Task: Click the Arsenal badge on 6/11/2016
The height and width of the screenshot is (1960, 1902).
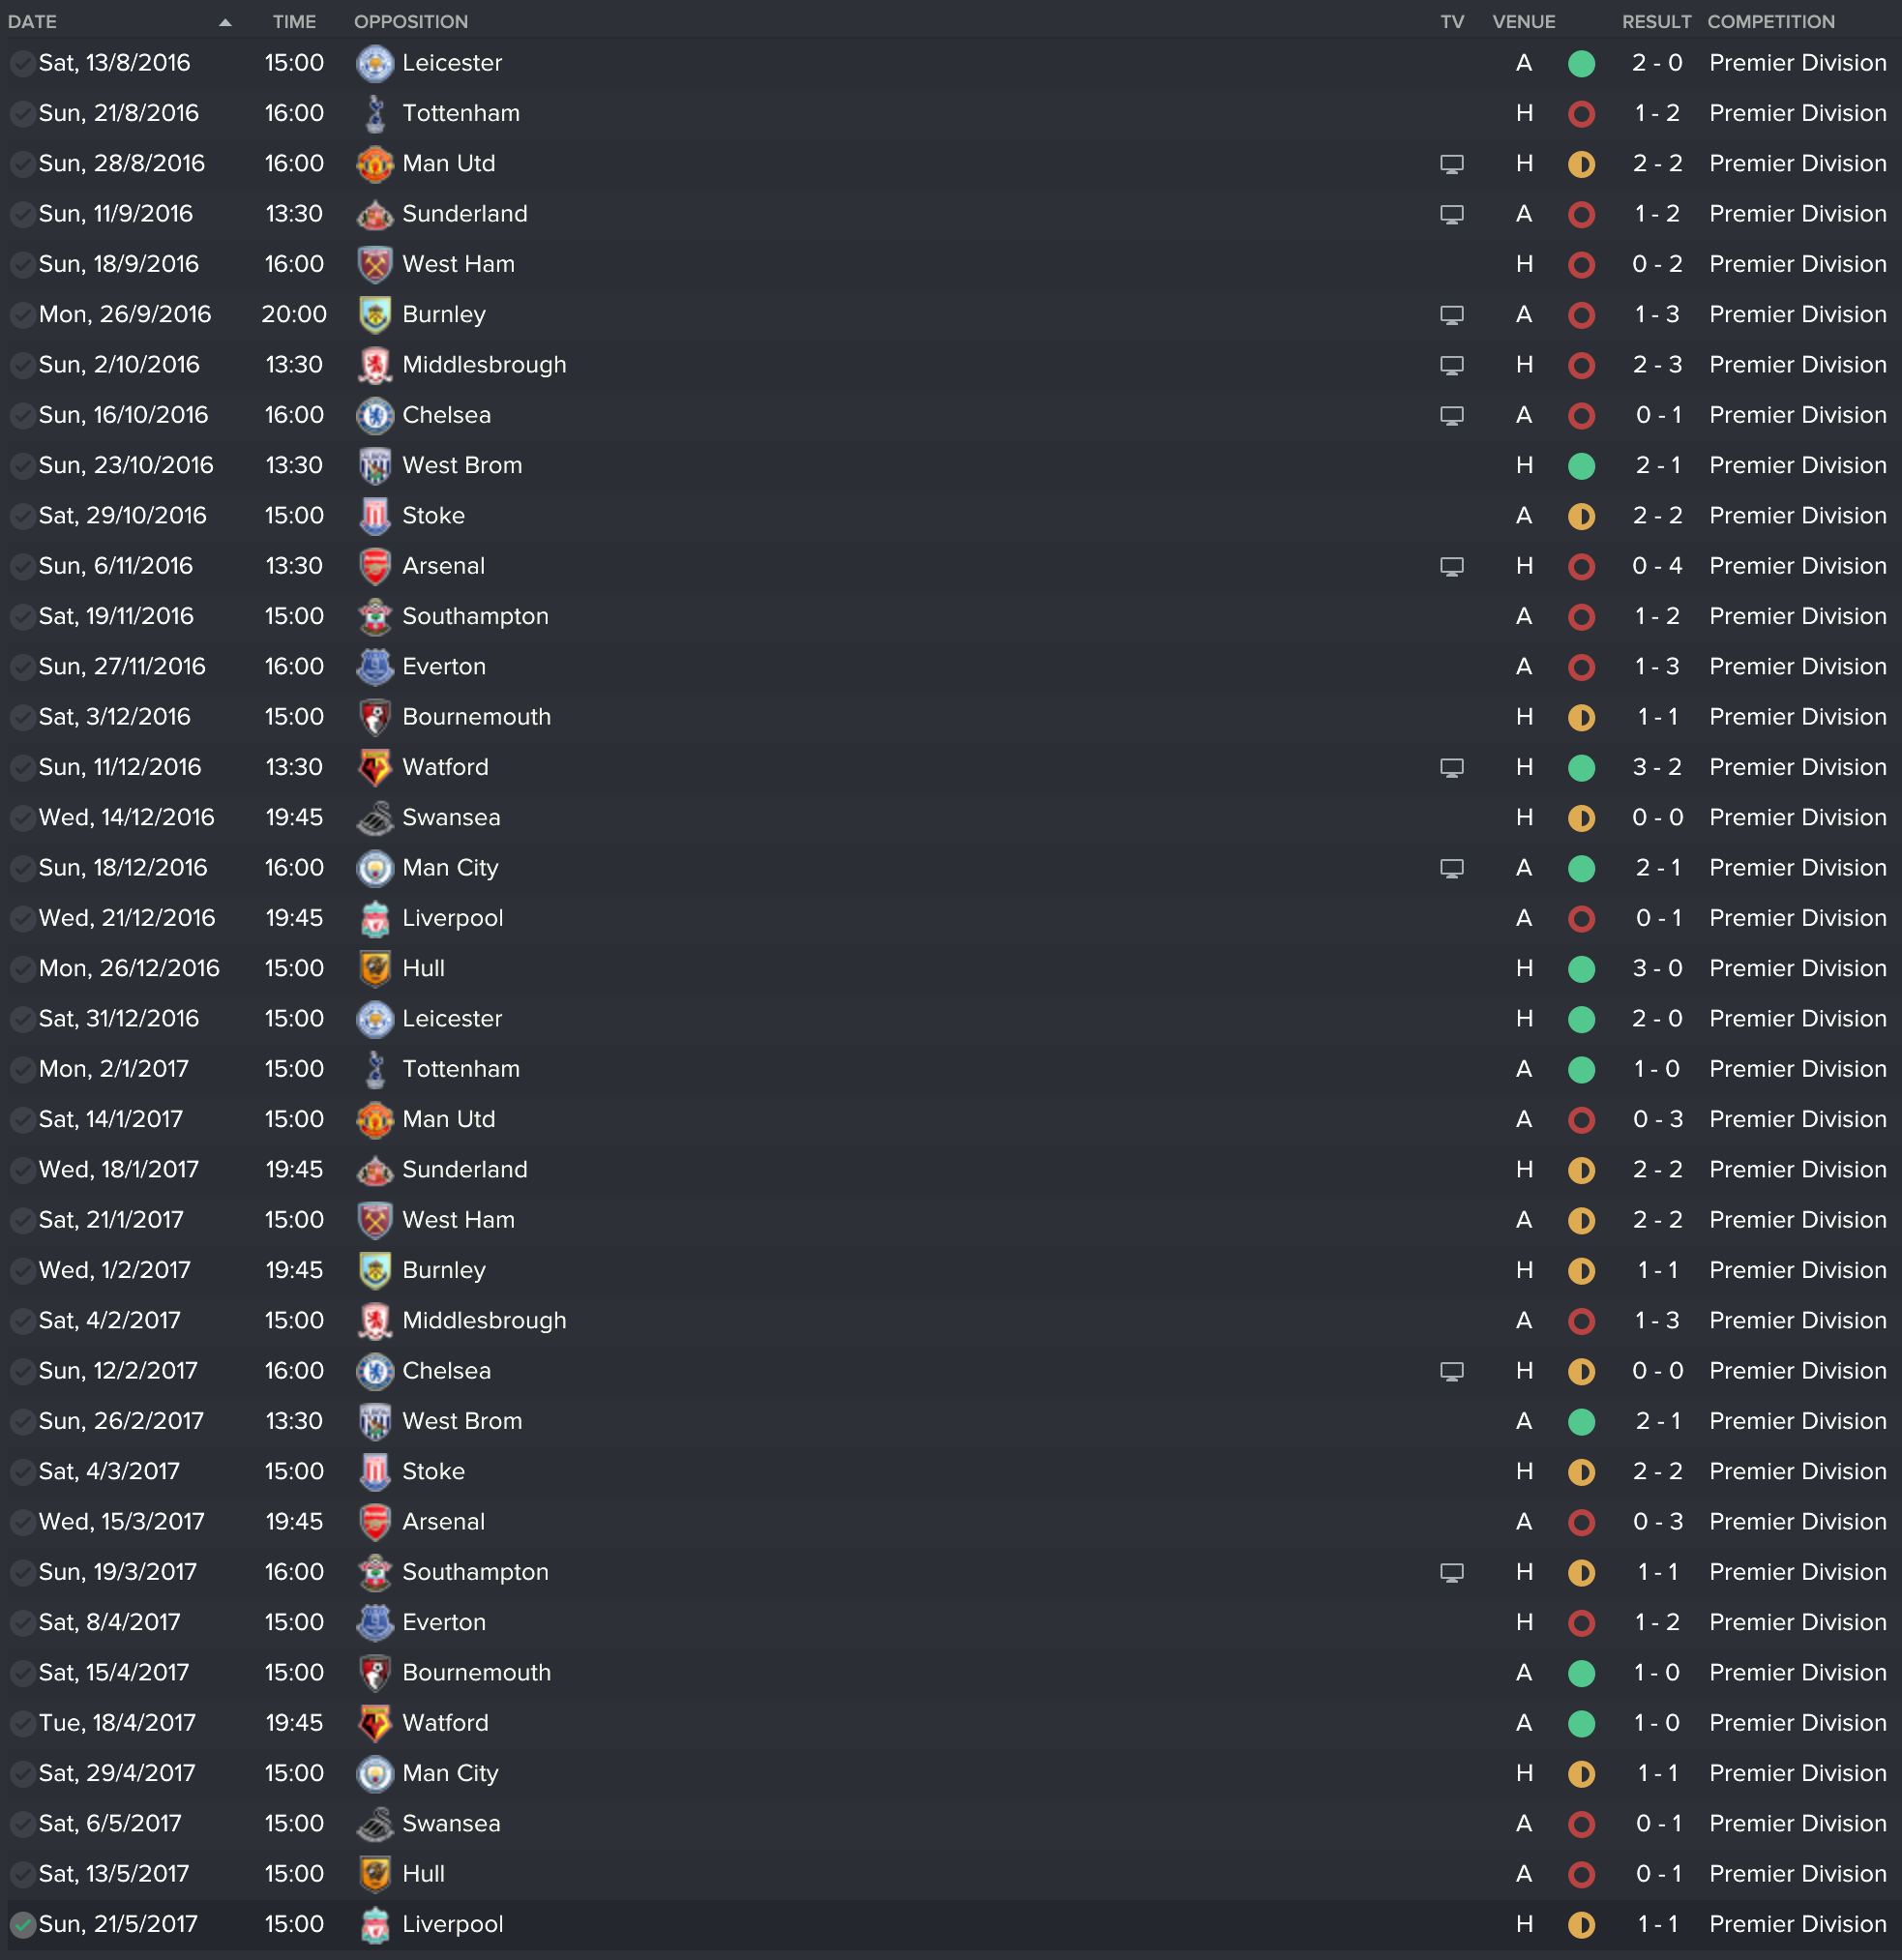Action: coord(374,567)
